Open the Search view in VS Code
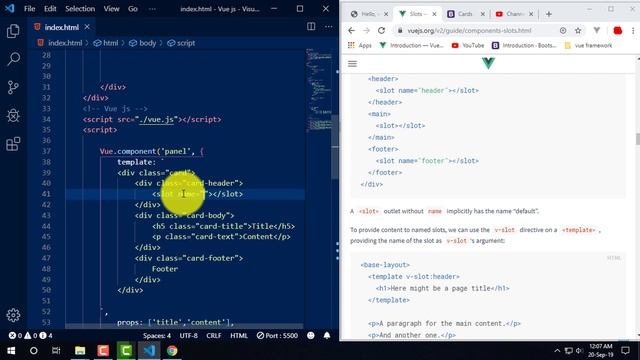Image resolution: width=640 pixels, height=360 pixels. 13,59
